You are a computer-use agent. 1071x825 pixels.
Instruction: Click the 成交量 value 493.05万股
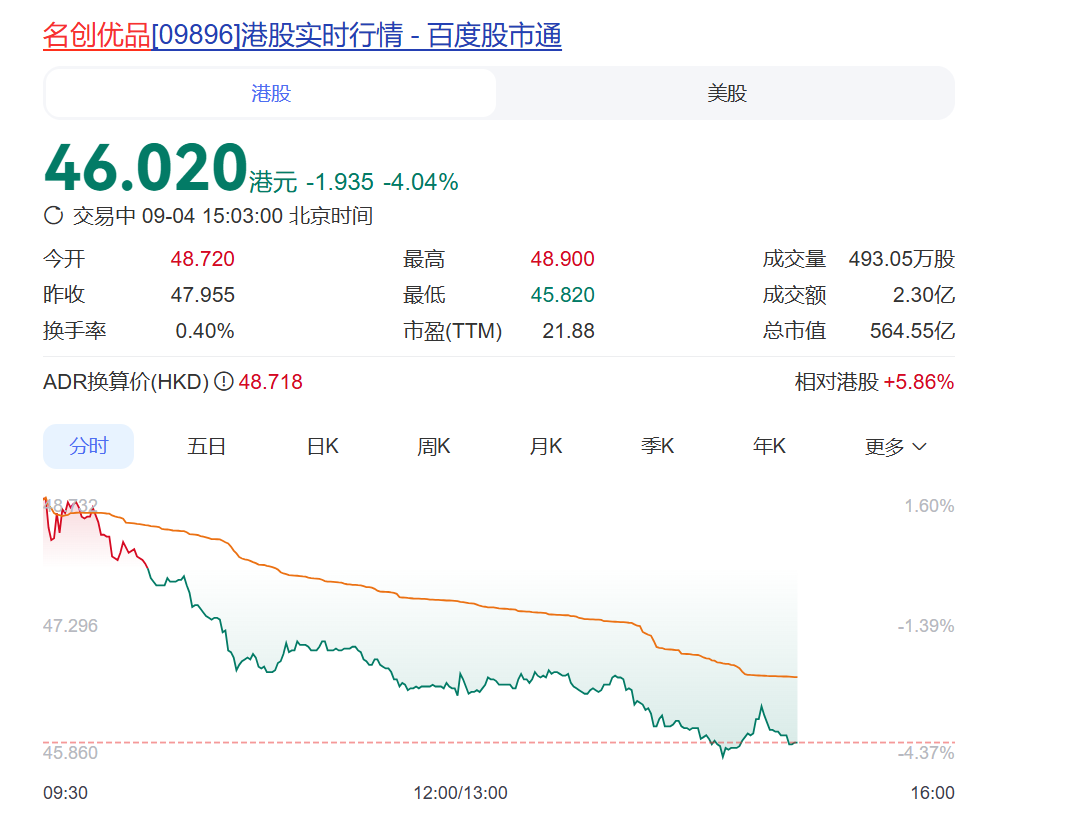click(902, 259)
